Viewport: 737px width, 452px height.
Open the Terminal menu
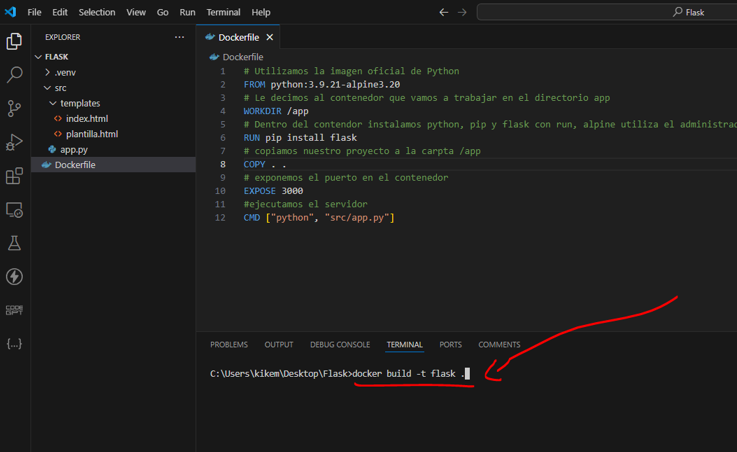(223, 12)
